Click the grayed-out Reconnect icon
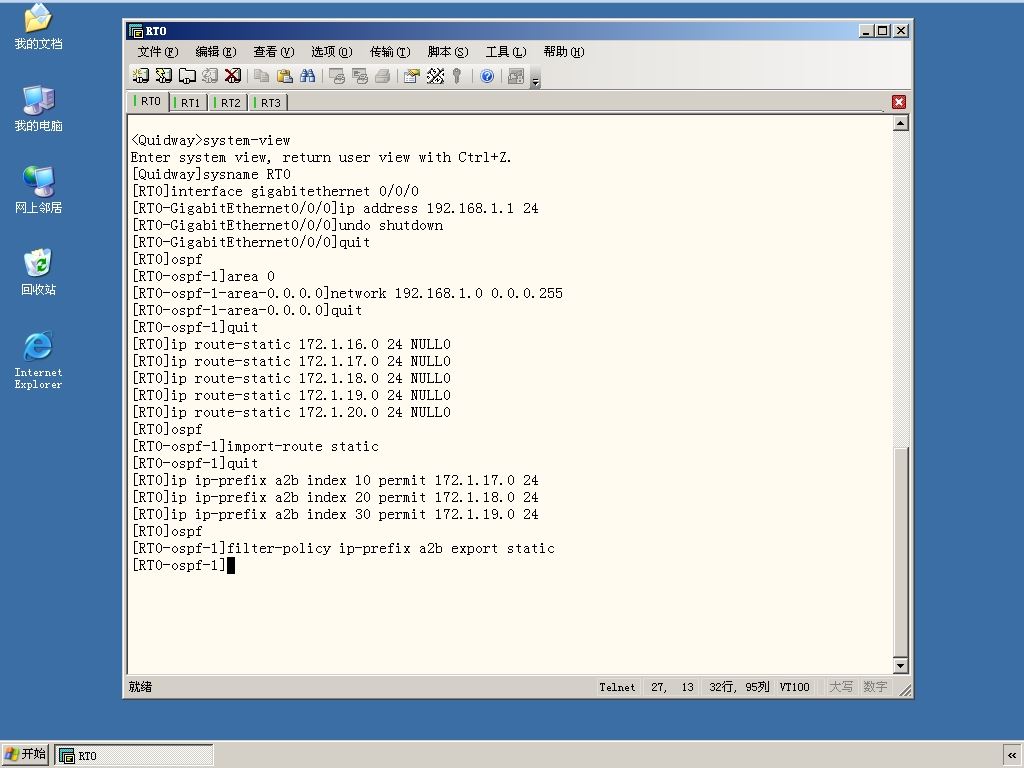Screen dimensions: 1024x768 point(210,76)
